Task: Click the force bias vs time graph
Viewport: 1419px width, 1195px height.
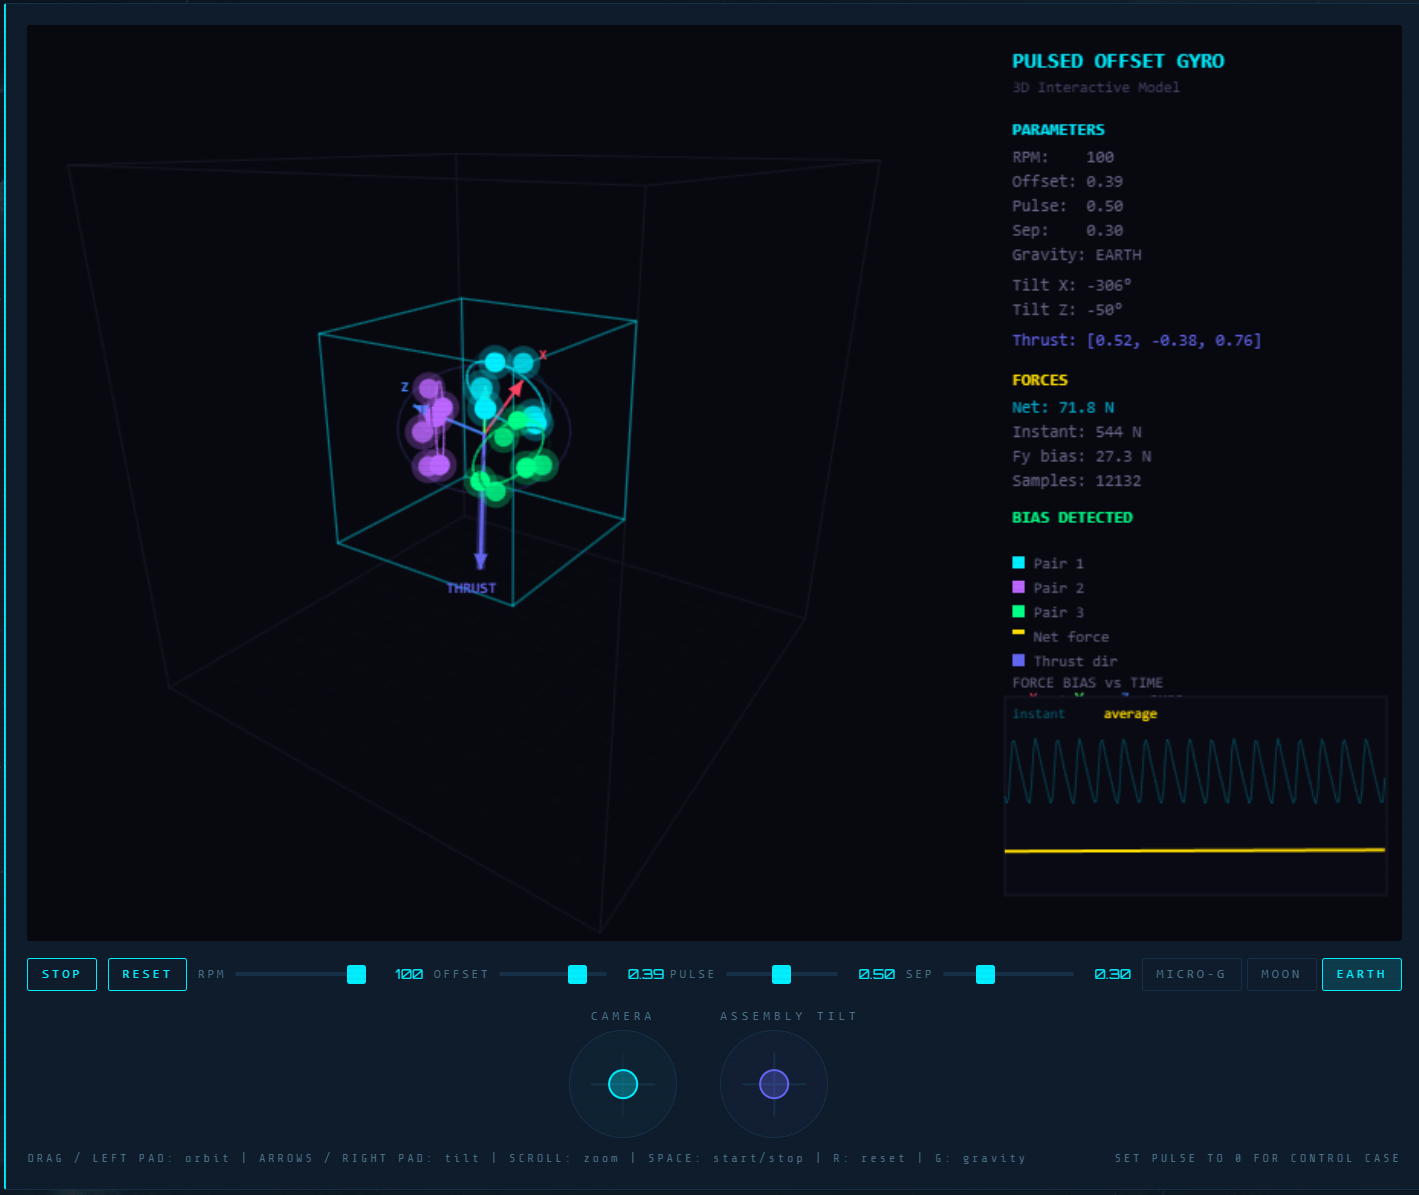Action: click(x=1195, y=796)
